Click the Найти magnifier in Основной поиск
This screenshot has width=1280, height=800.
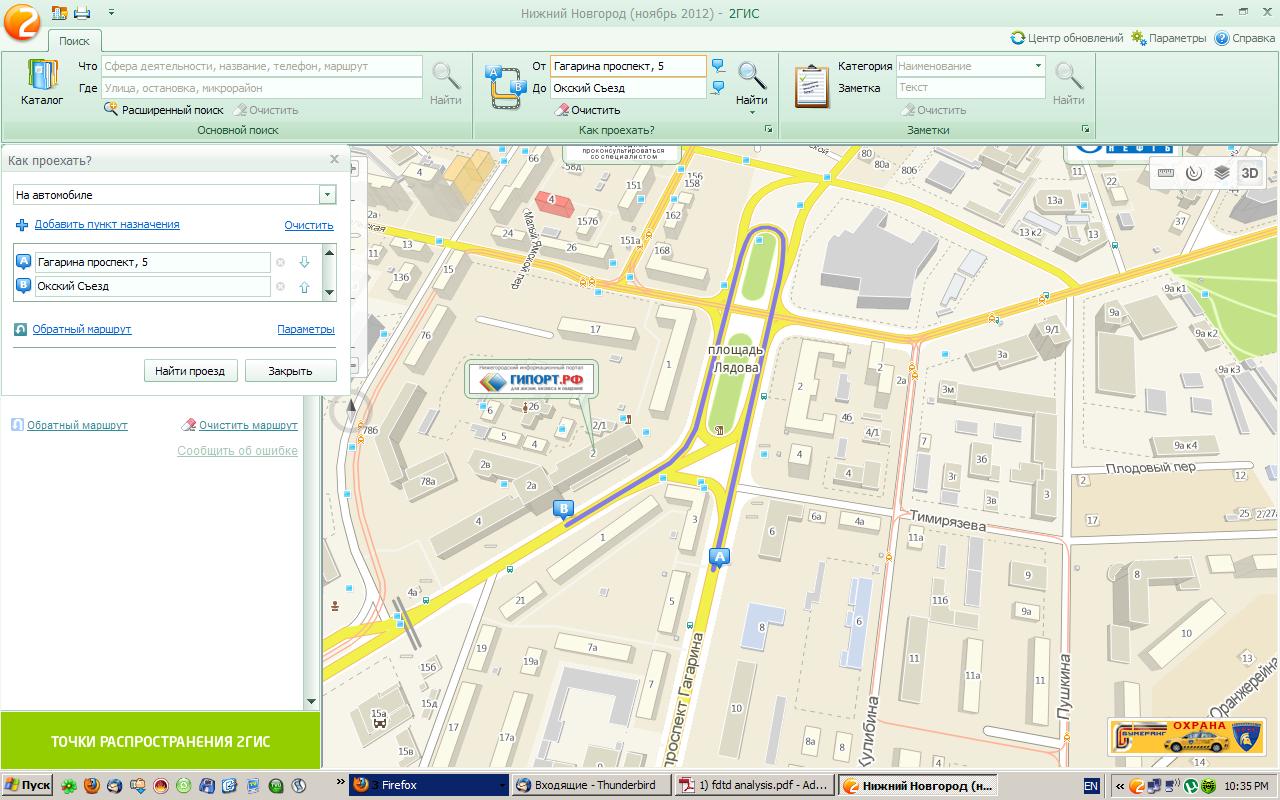[x=446, y=84]
